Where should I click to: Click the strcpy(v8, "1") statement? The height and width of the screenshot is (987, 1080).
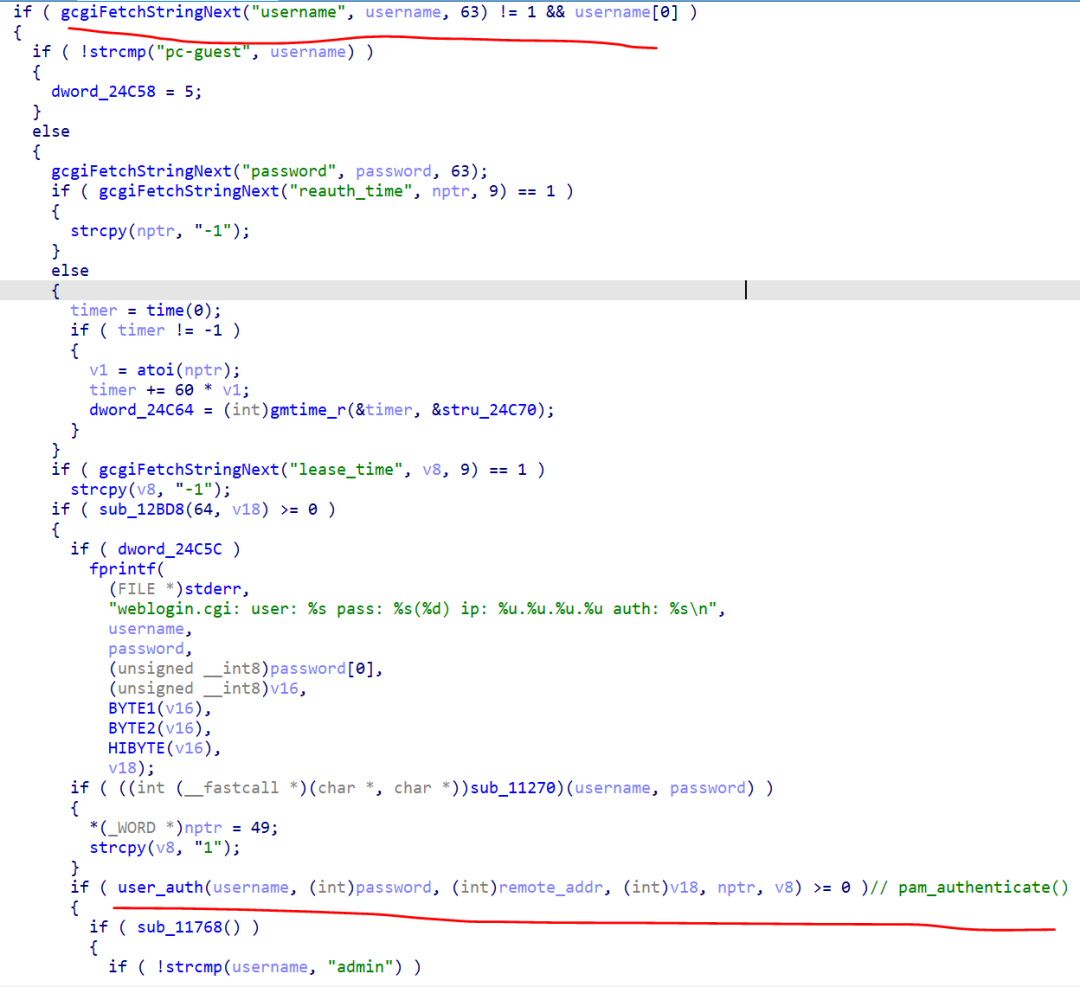[165, 847]
